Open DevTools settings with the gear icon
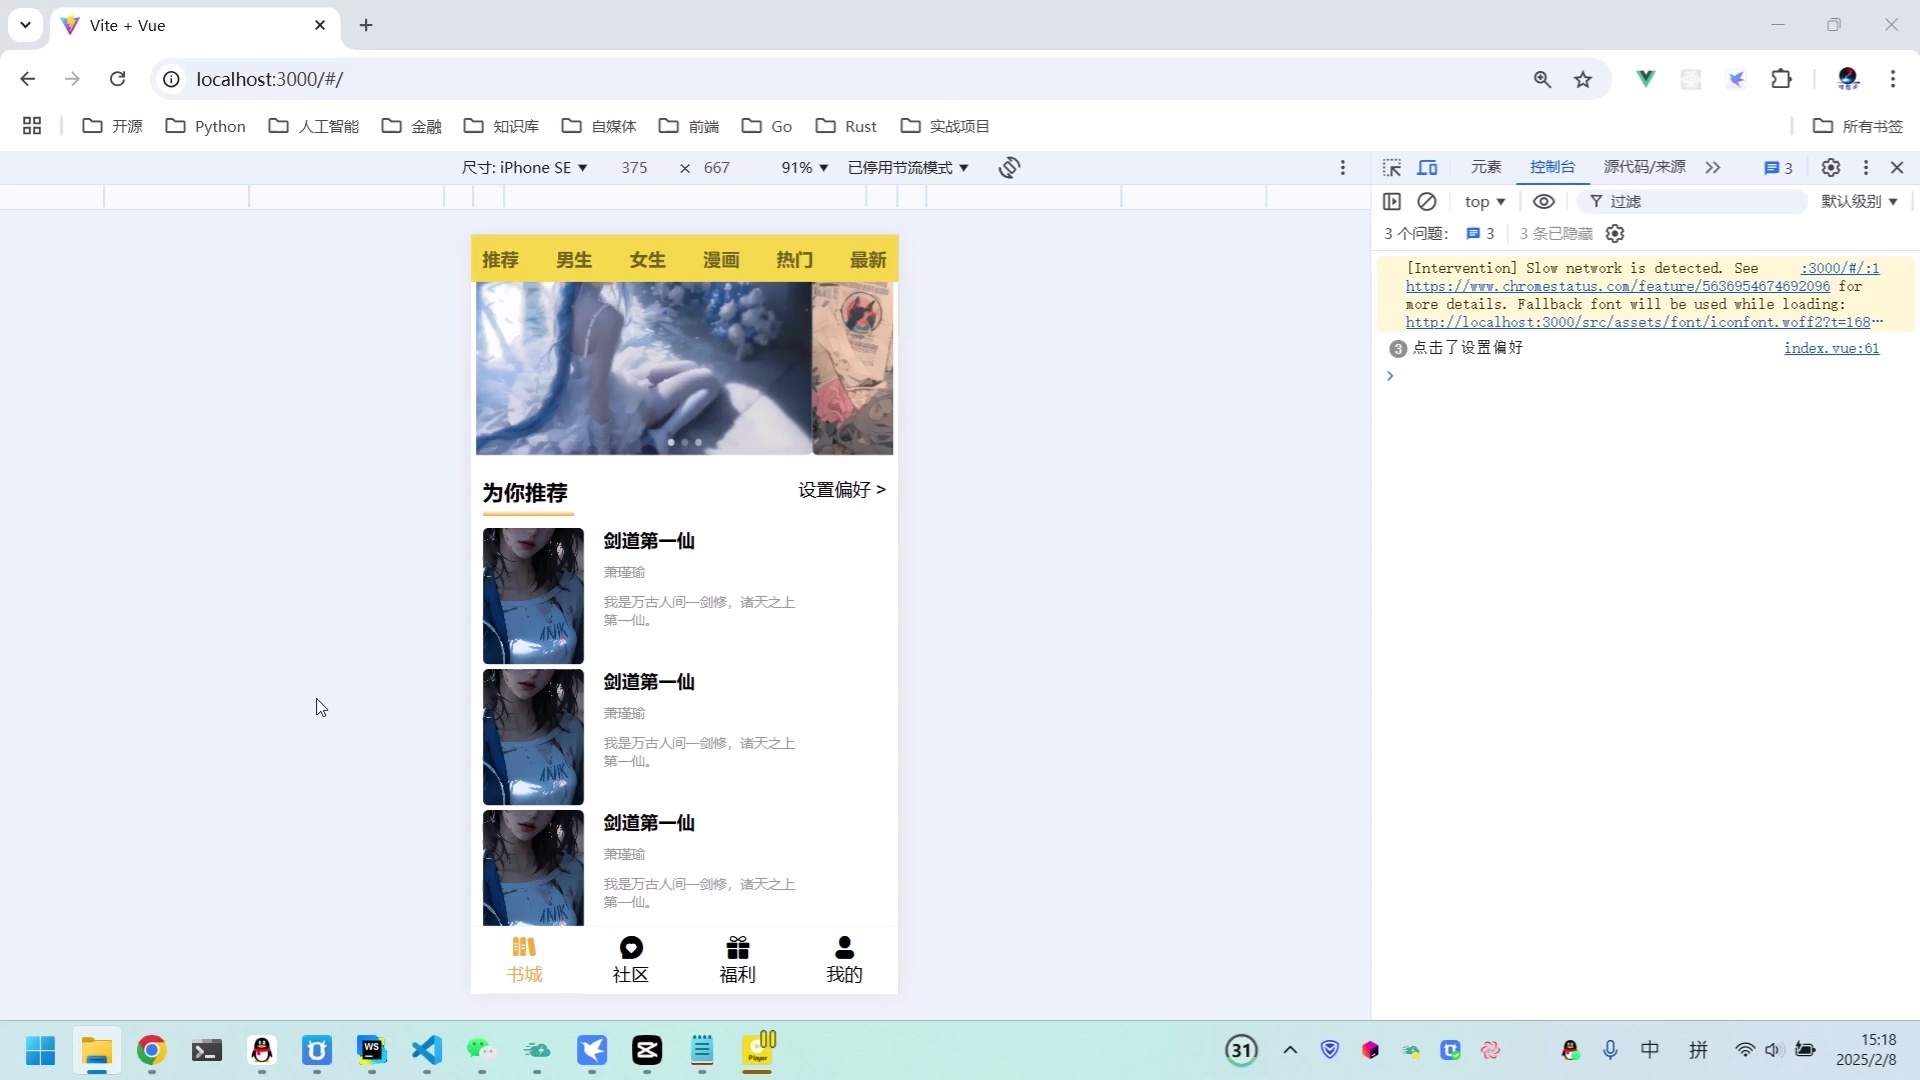Viewport: 1920px width, 1080px height. (x=1831, y=167)
